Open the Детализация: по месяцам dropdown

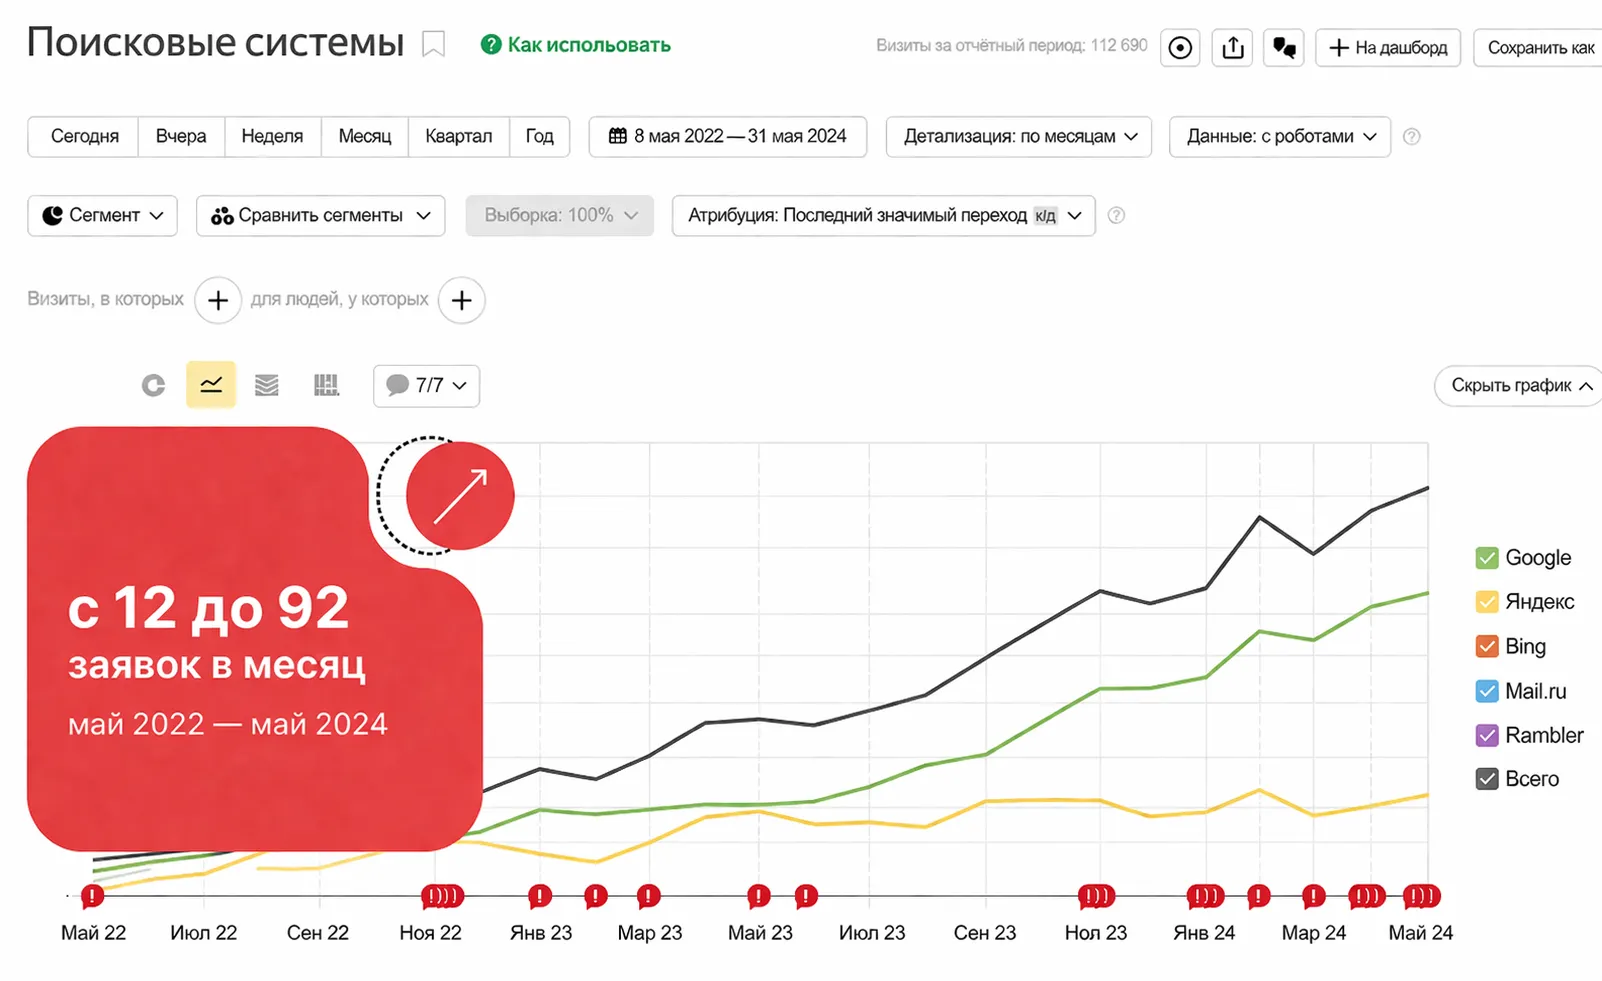1019,137
